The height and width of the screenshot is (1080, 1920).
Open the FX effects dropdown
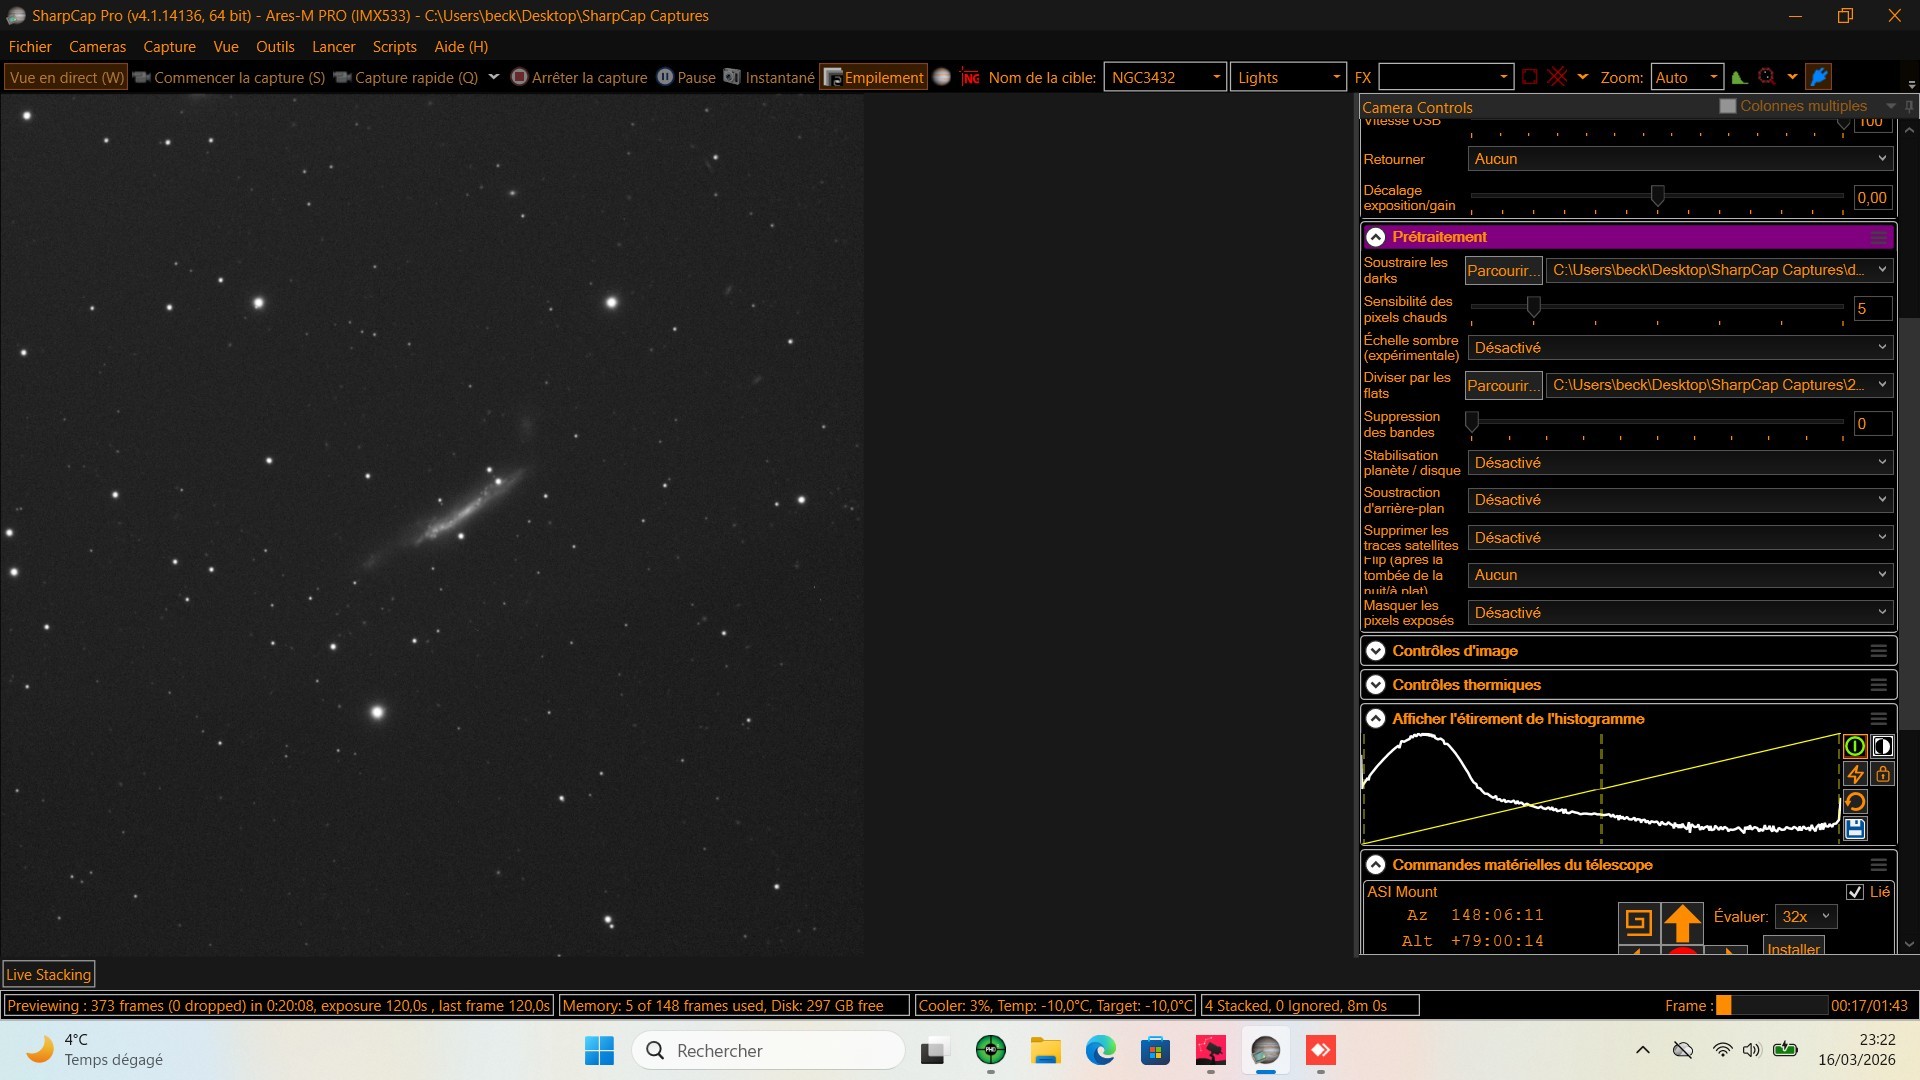click(x=1446, y=77)
